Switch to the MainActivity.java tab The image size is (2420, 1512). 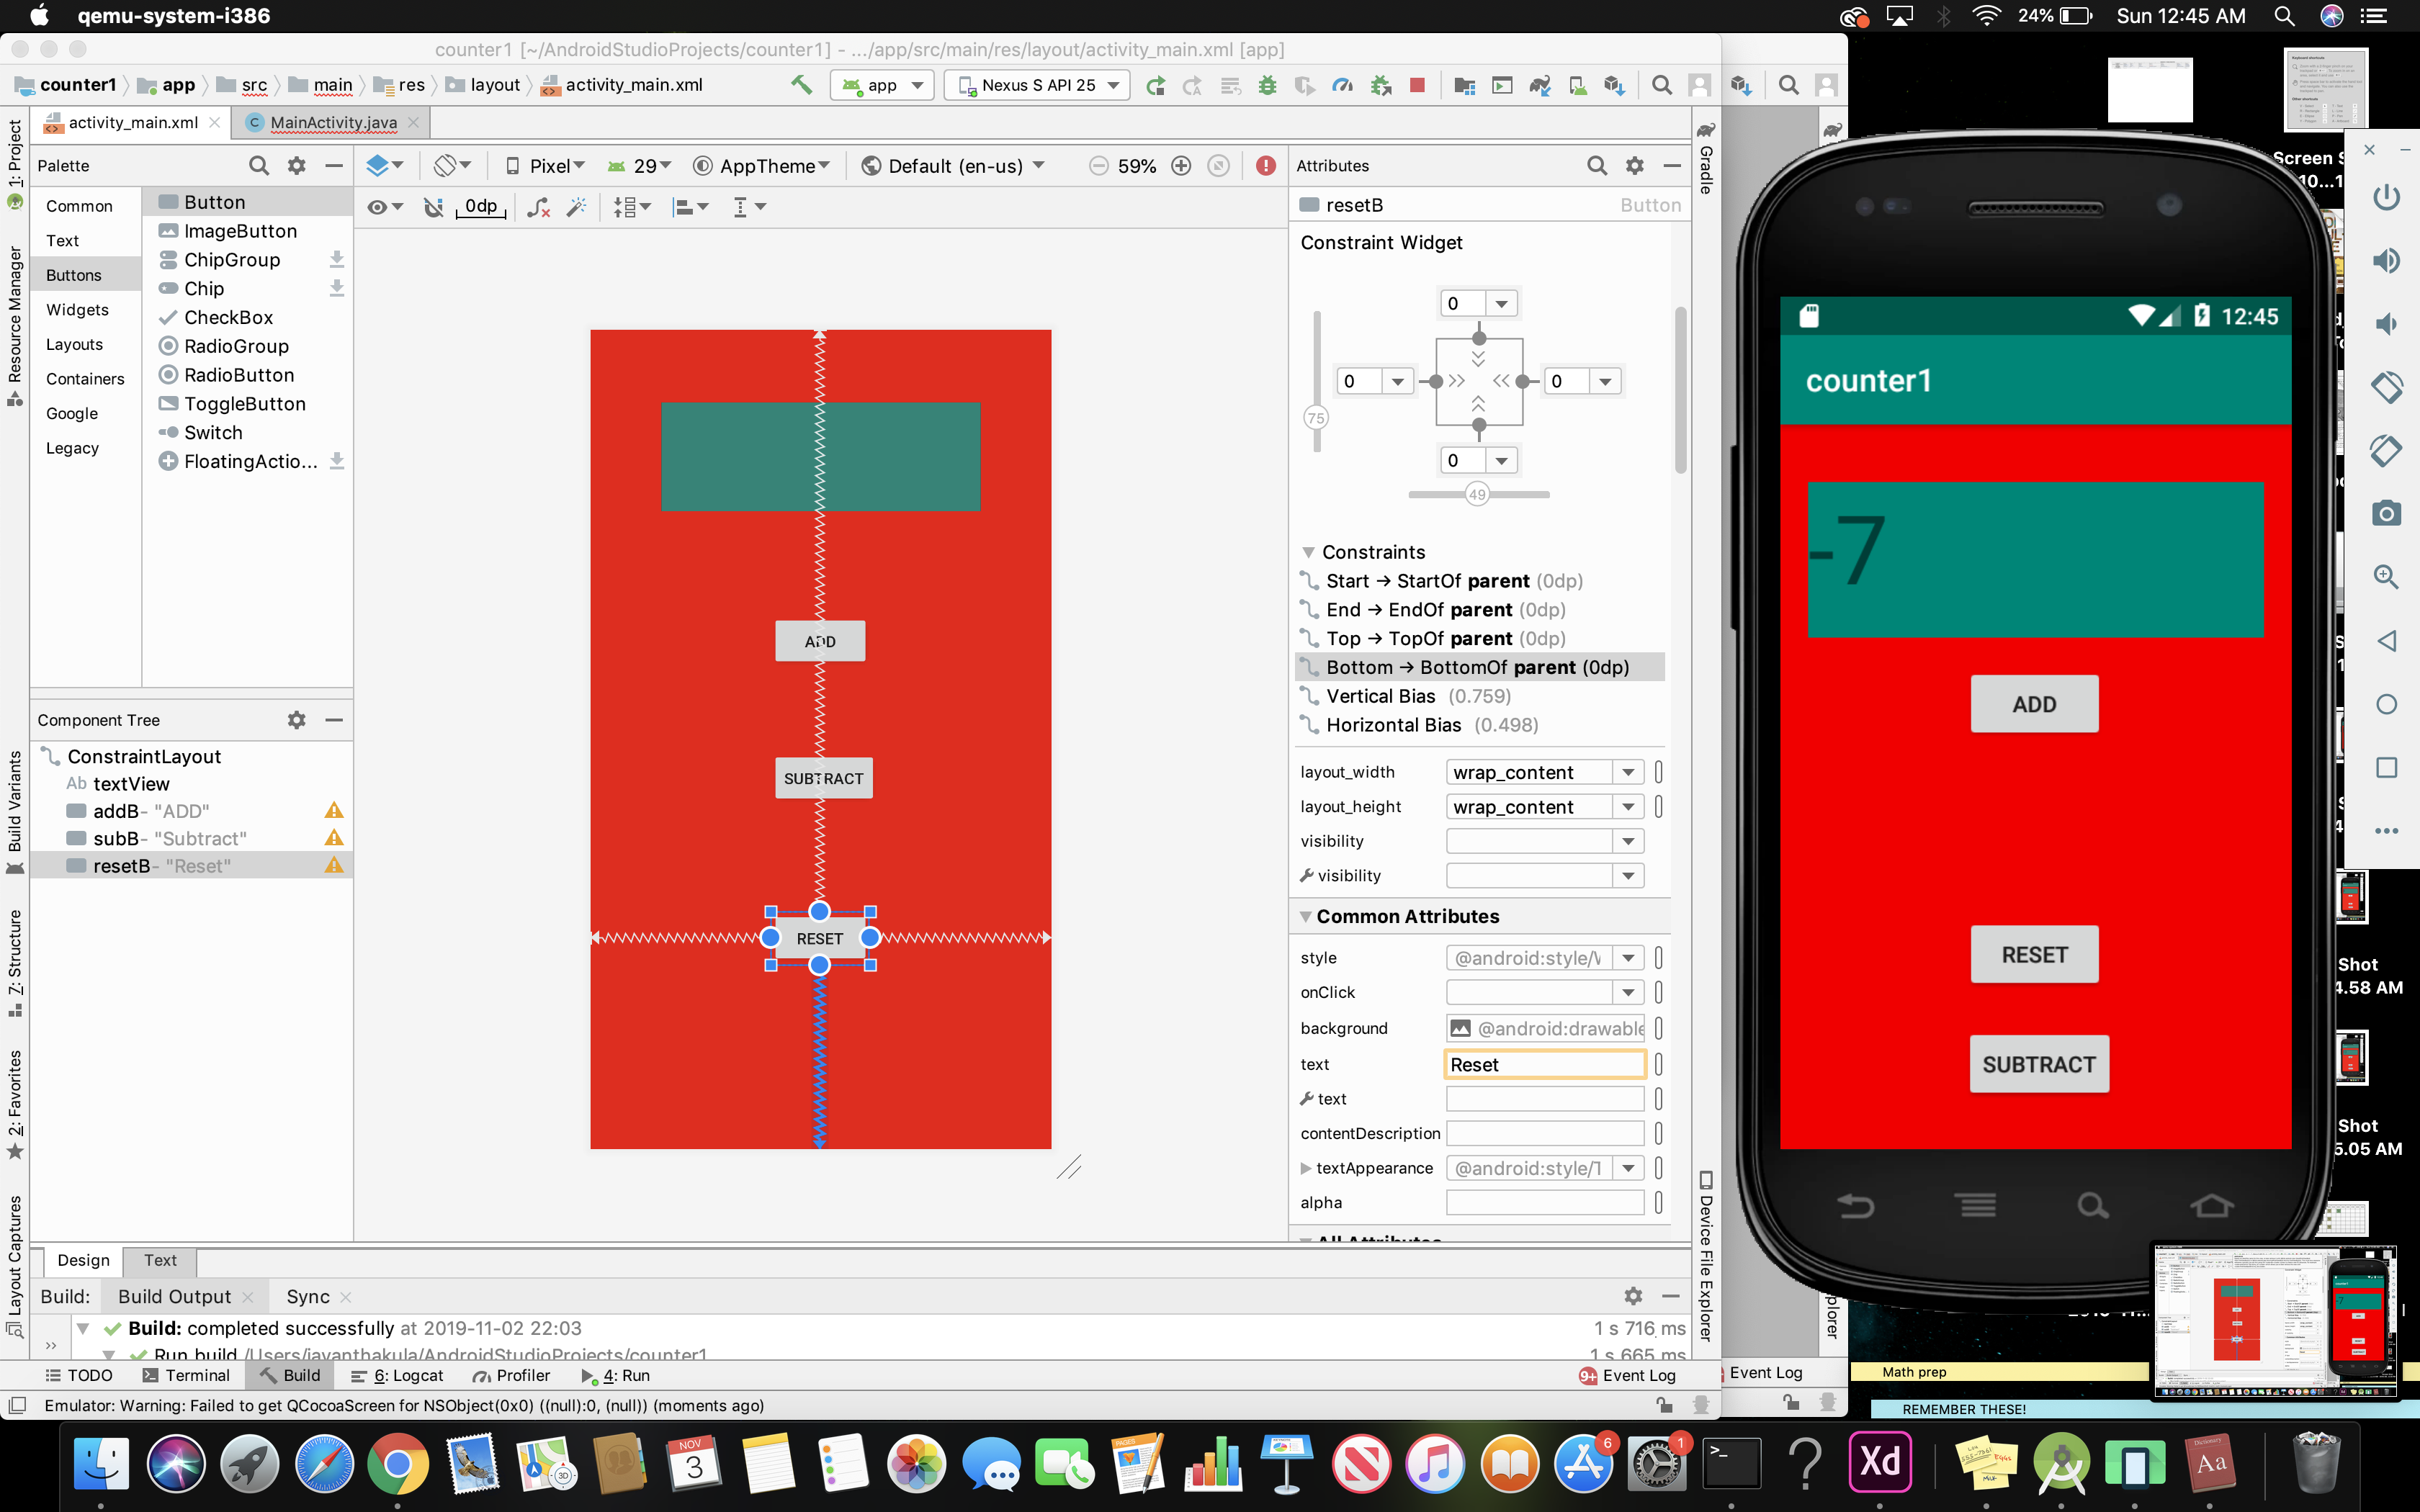click(333, 122)
